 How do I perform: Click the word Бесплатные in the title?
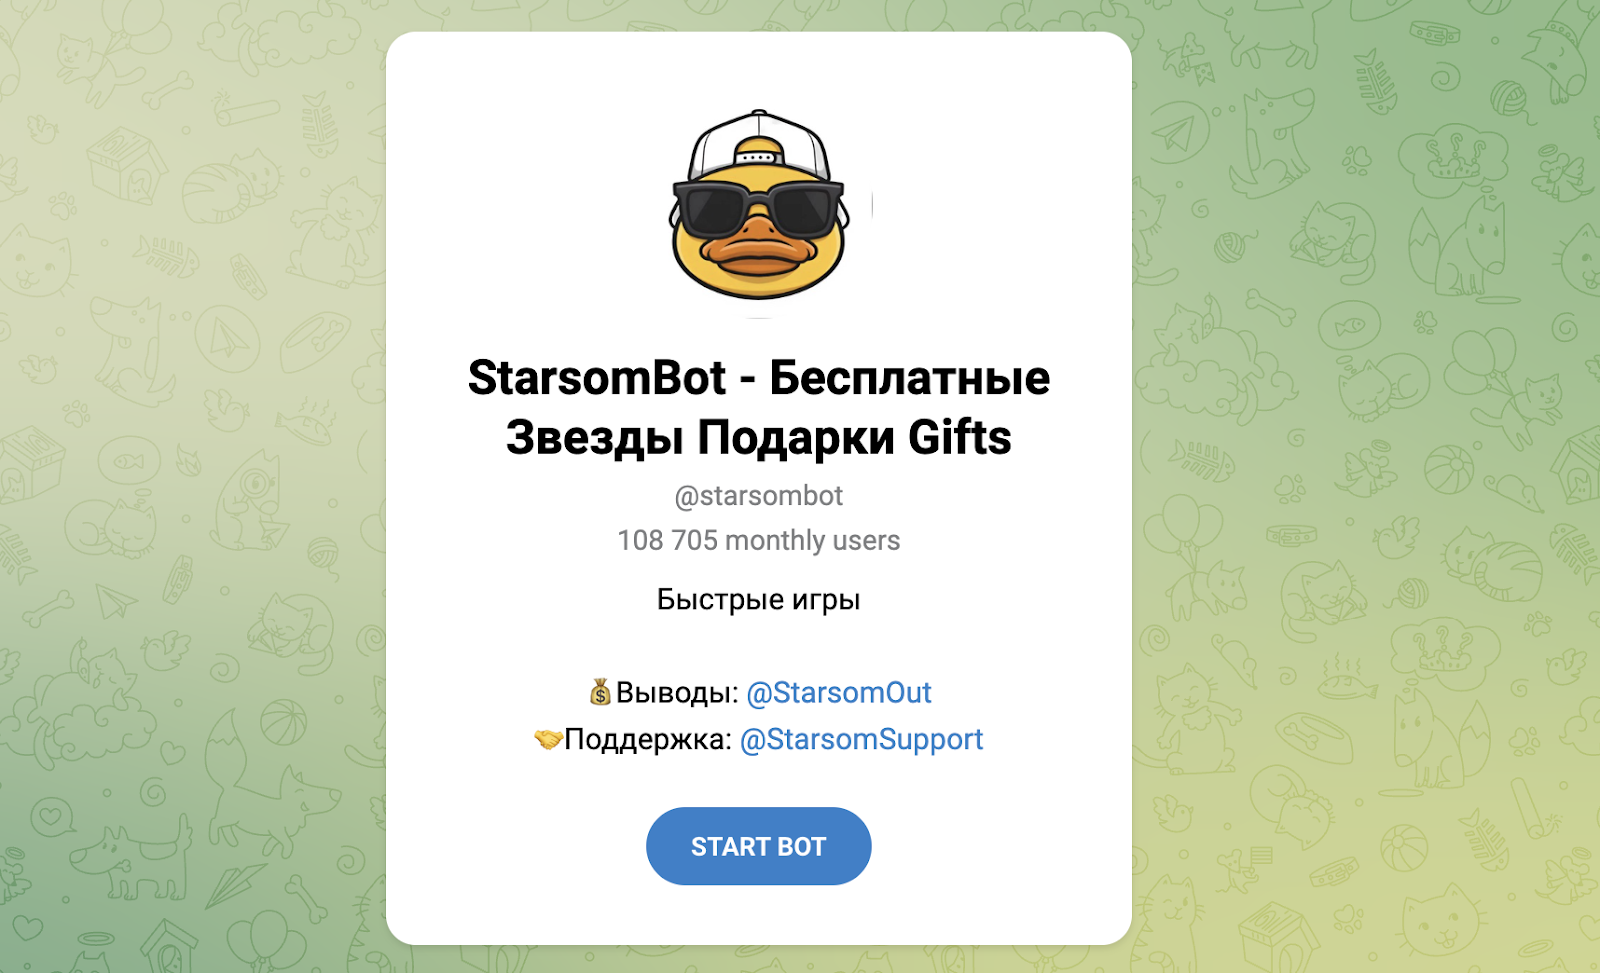coord(910,378)
